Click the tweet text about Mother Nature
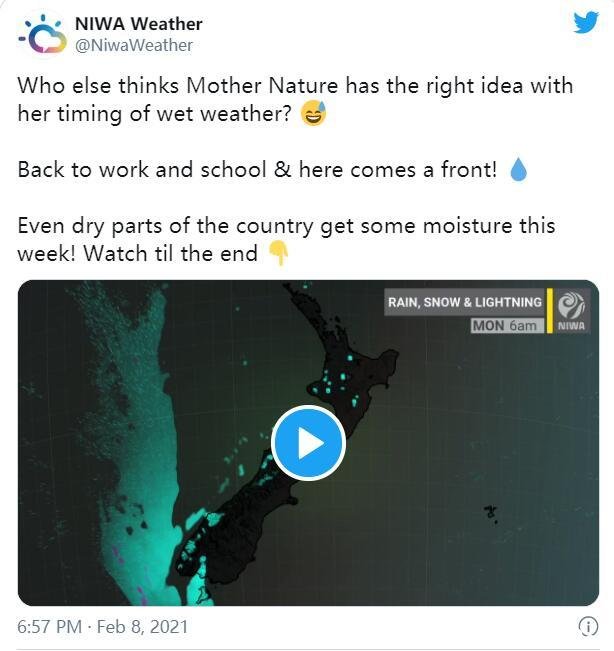This screenshot has width=614, height=651. pos(296,100)
